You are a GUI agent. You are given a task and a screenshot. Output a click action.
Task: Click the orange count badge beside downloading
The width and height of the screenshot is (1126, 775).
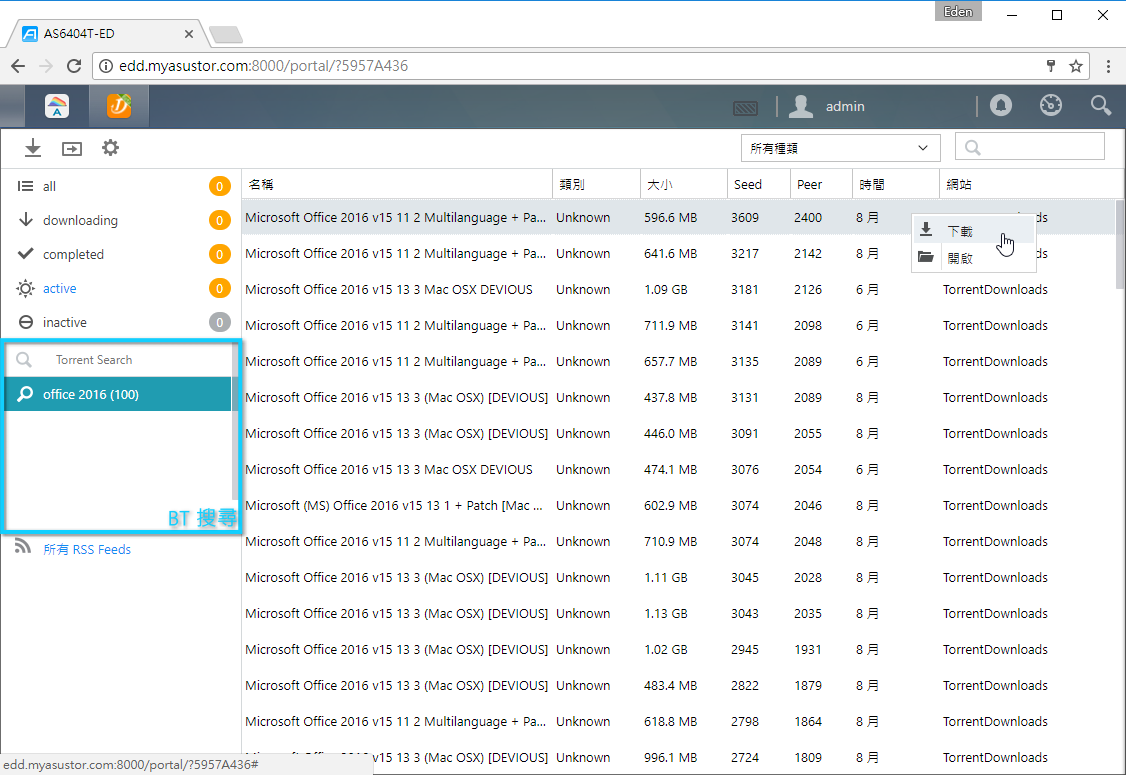220,220
